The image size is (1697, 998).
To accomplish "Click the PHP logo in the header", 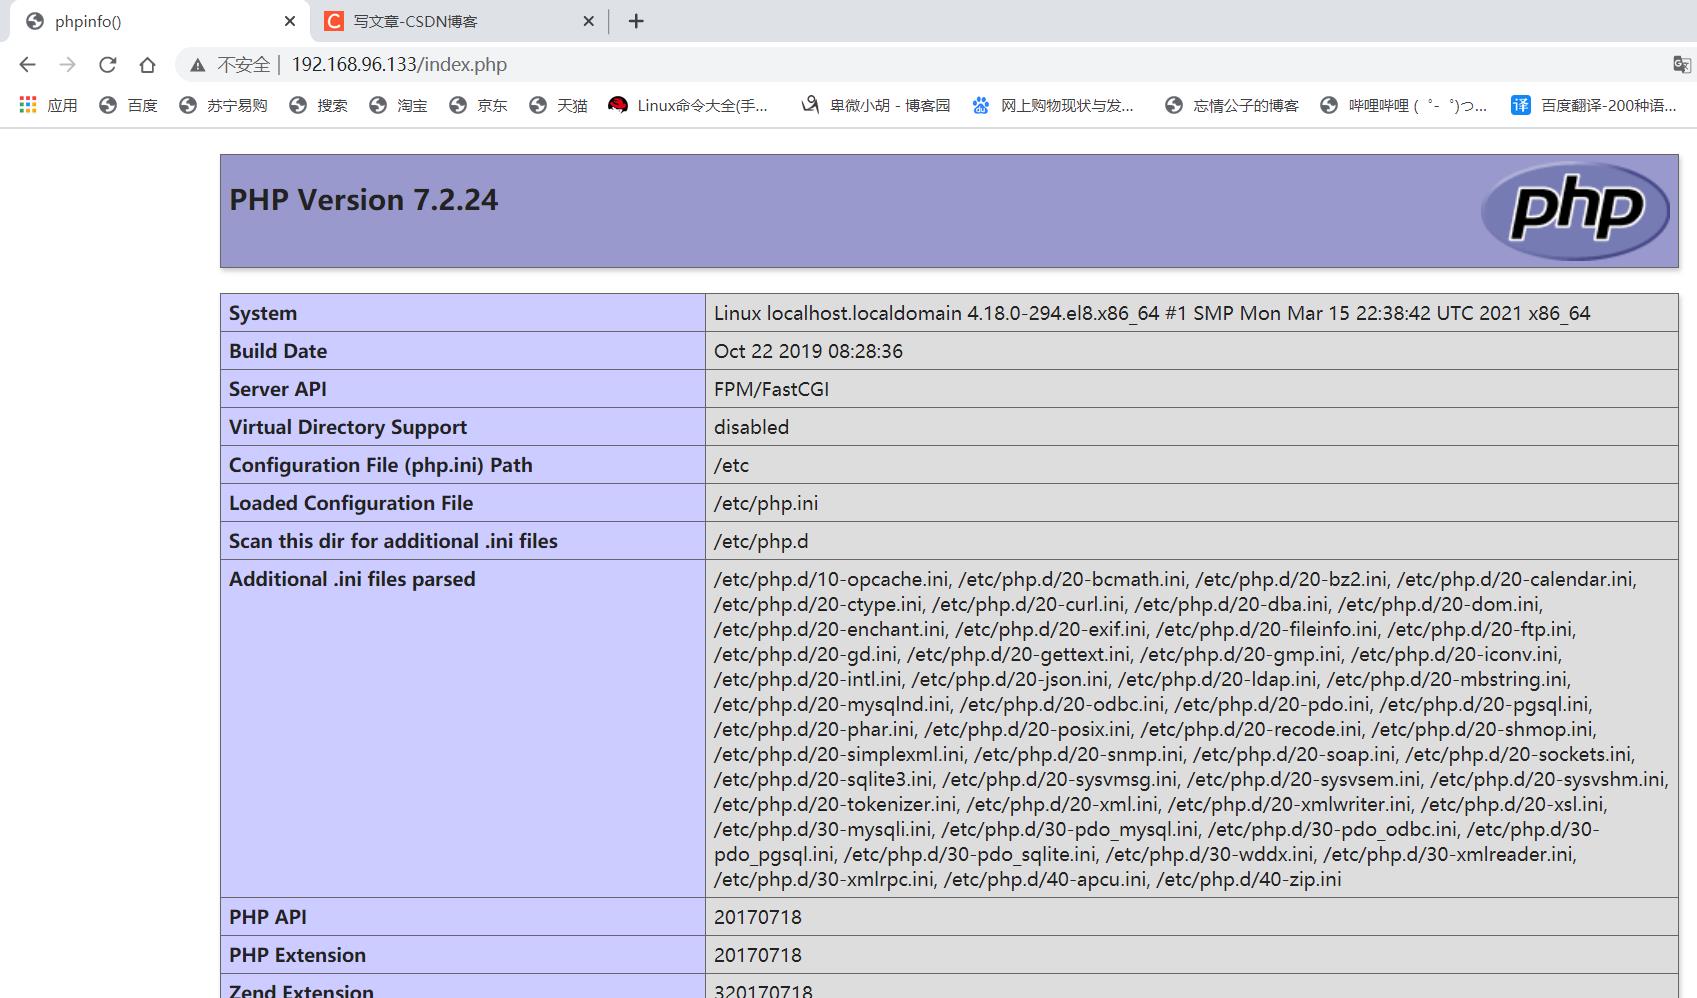I will (1575, 211).
